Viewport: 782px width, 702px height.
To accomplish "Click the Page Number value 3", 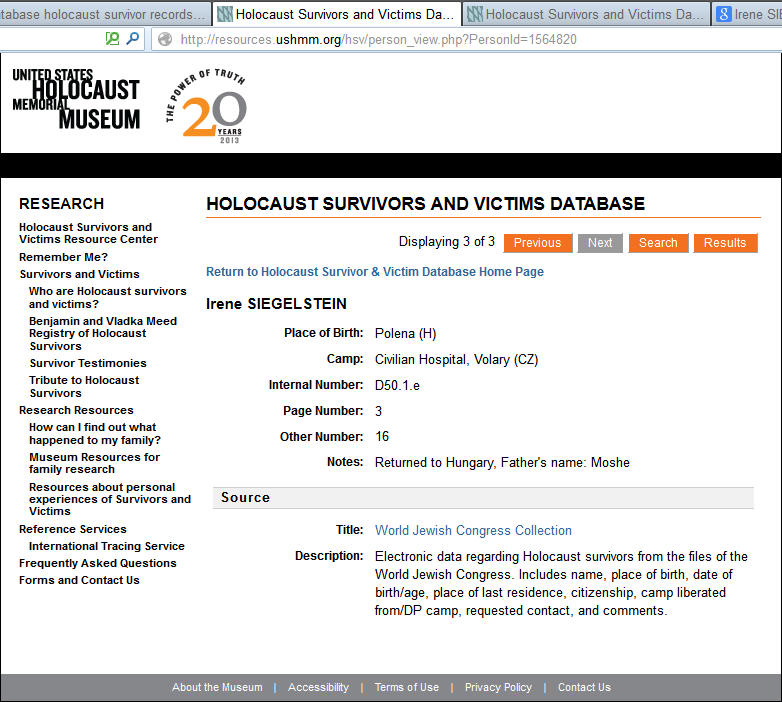I will 379,411.
